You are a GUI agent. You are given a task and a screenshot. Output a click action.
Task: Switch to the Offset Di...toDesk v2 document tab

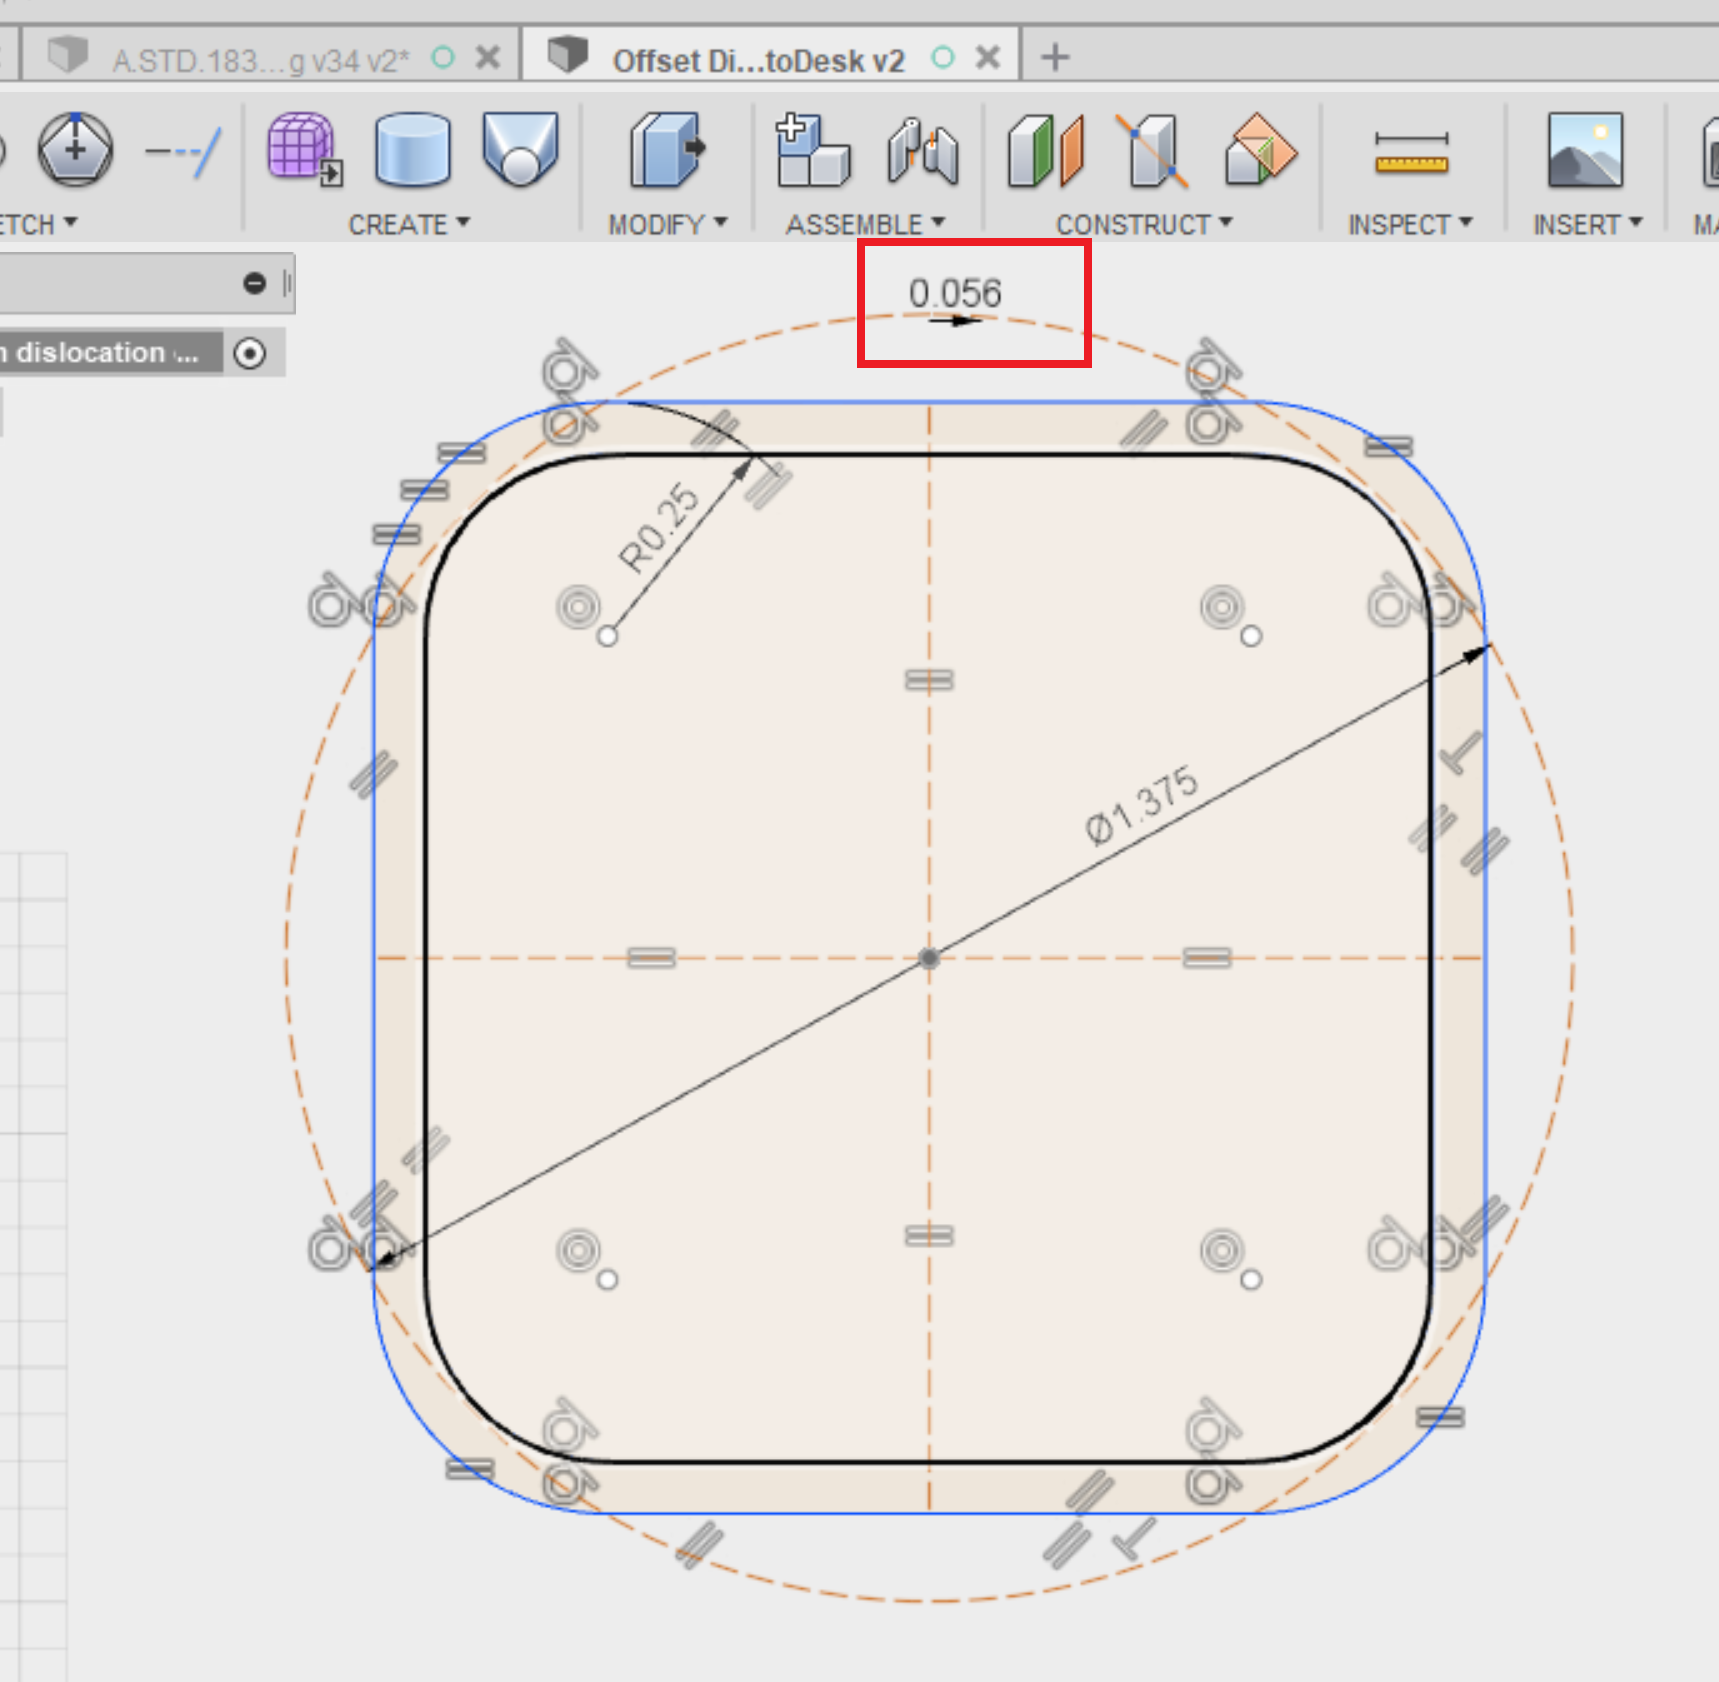point(760,57)
